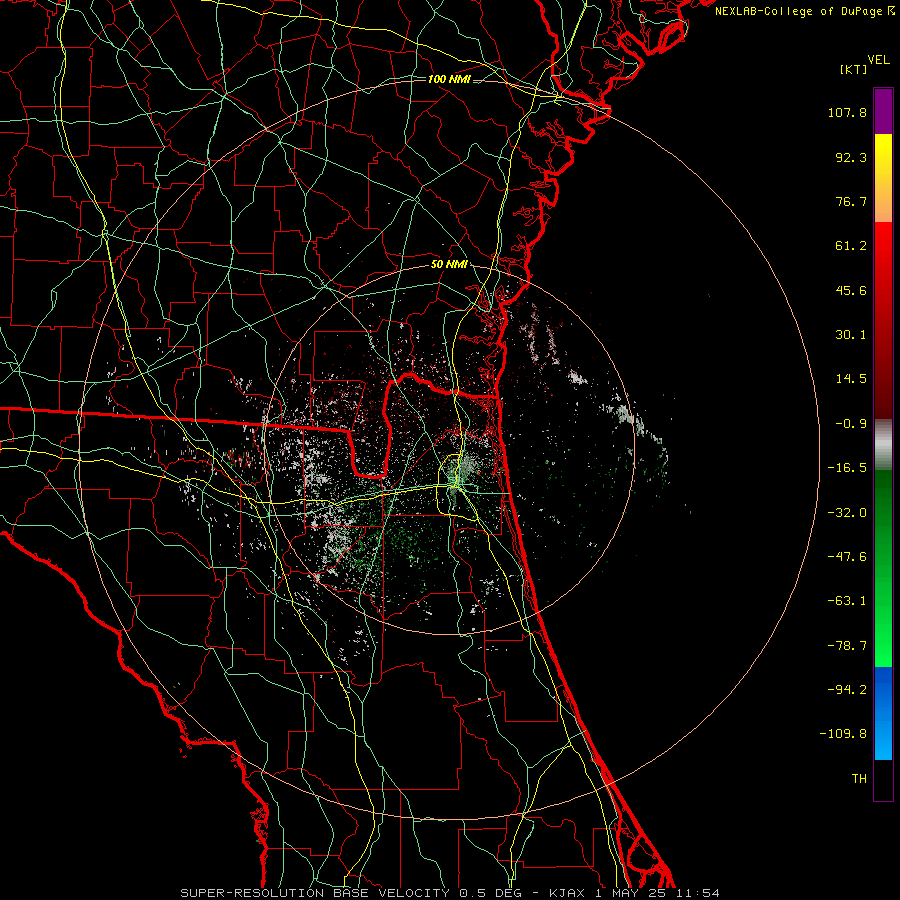Click the purple segment of the color bar
The width and height of the screenshot is (900, 900).
(x=883, y=112)
